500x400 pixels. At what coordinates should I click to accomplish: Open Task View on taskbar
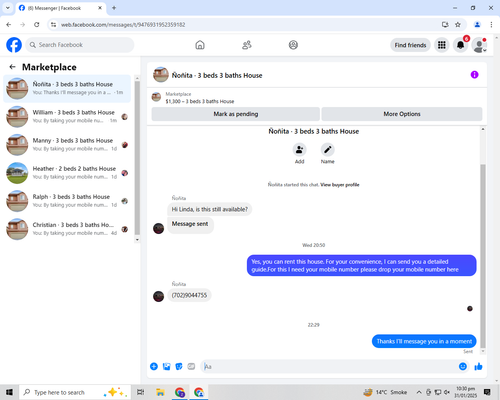pyautogui.click(x=141, y=392)
